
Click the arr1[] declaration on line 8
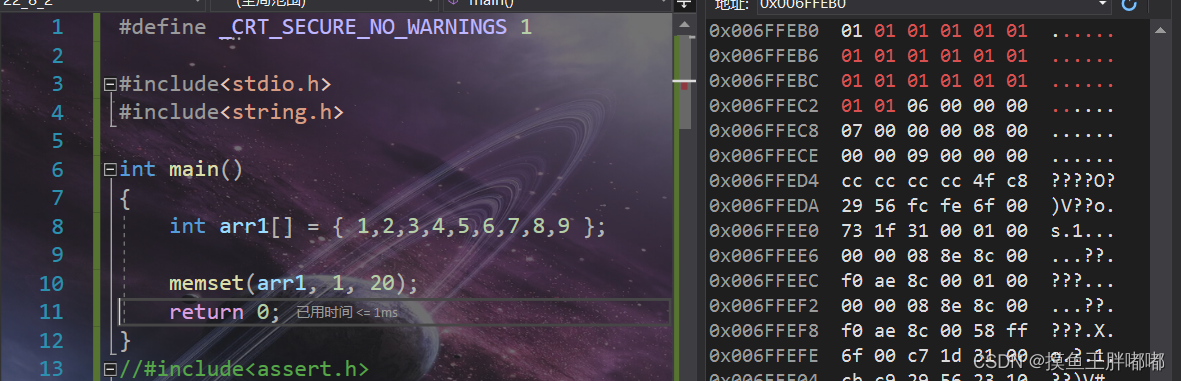coord(256,226)
